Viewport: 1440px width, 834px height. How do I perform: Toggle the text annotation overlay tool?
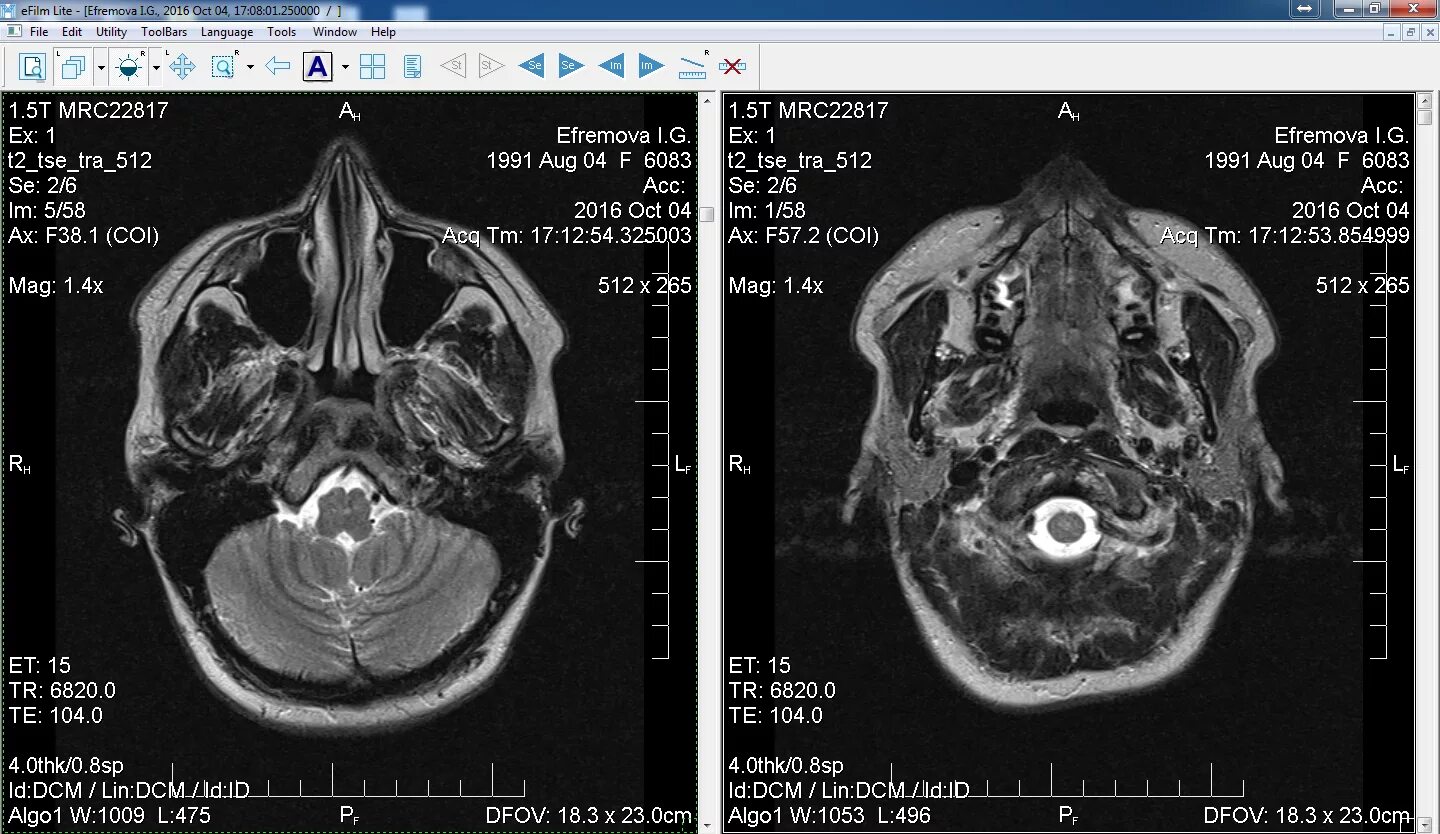click(317, 67)
